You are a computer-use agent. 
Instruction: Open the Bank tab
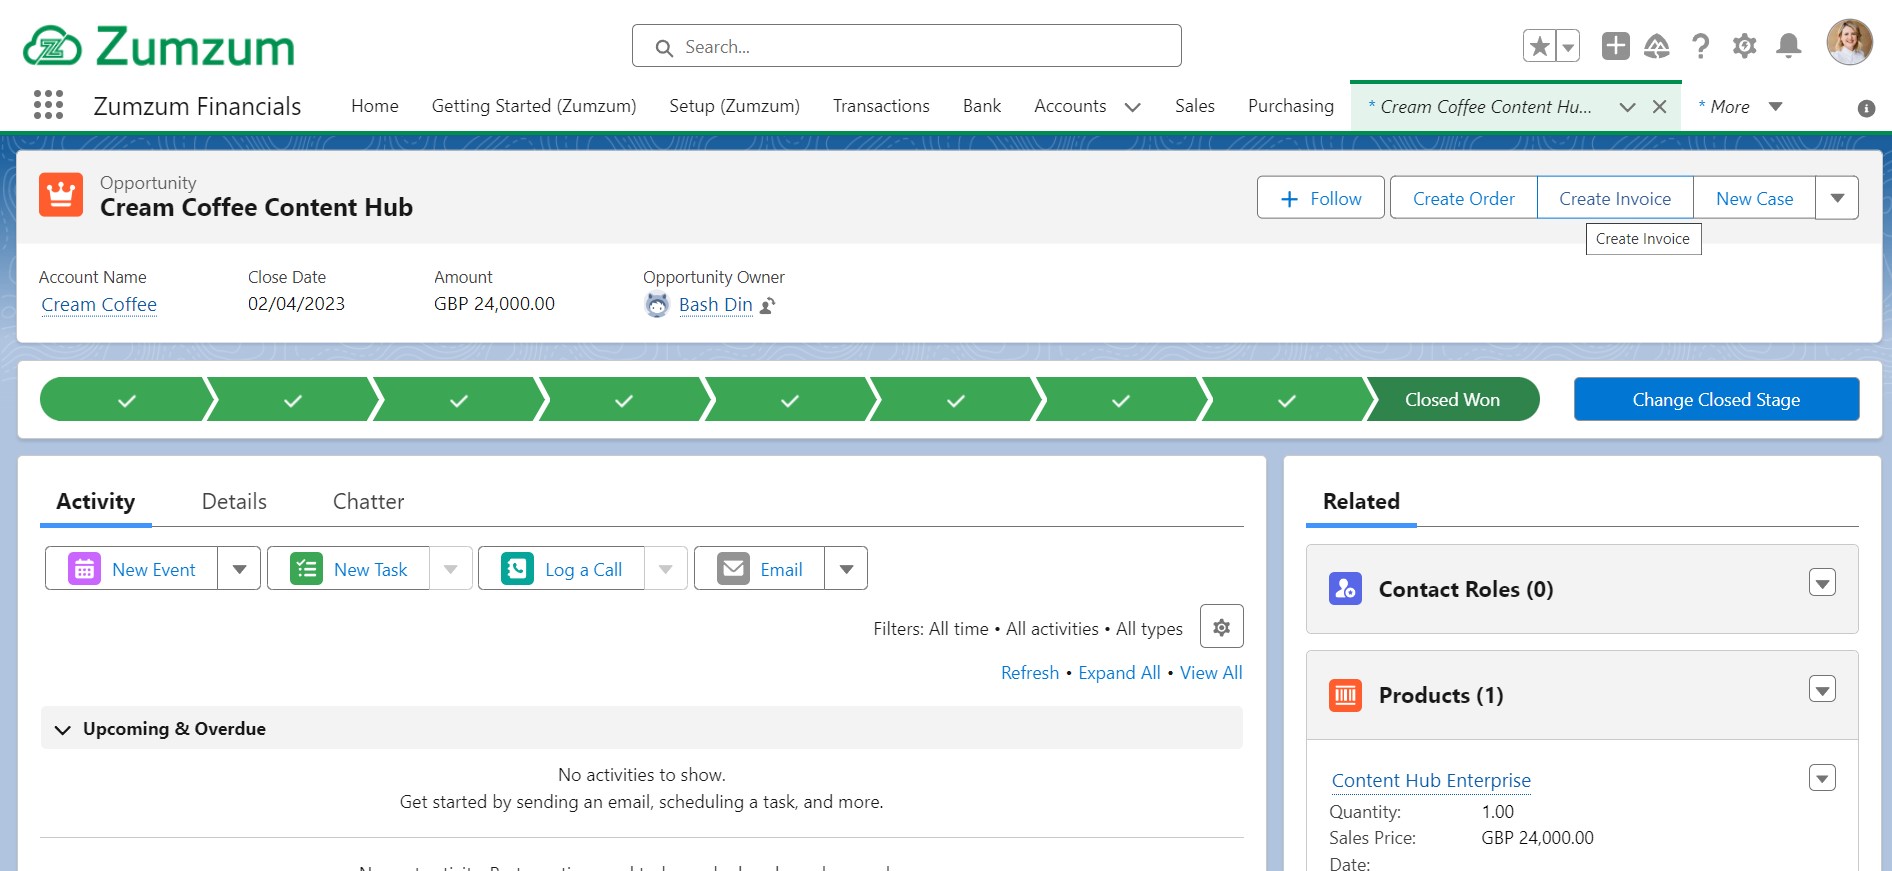(982, 106)
